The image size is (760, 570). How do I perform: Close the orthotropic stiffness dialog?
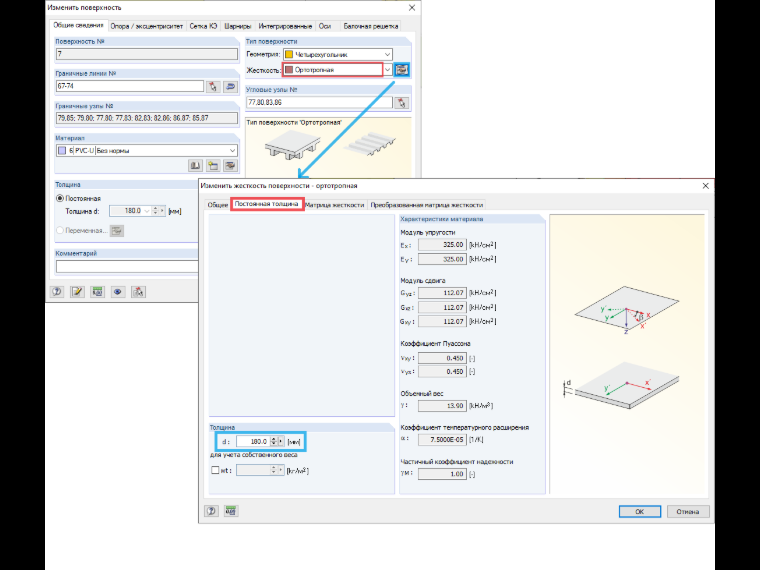click(x=705, y=186)
